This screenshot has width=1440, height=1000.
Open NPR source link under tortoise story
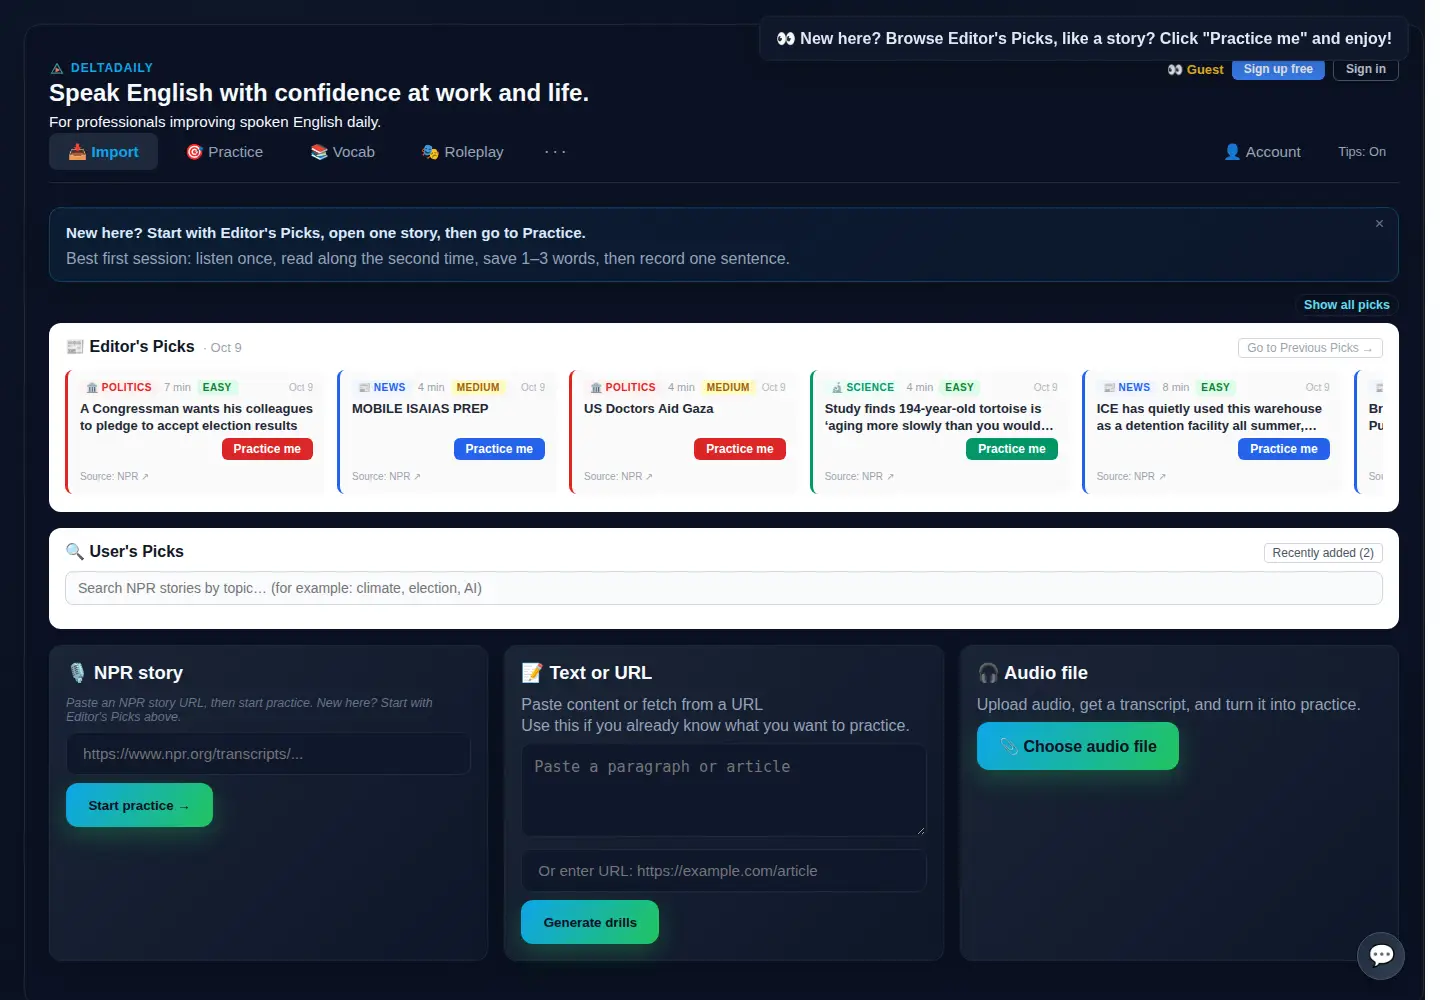click(x=859, y=477)
